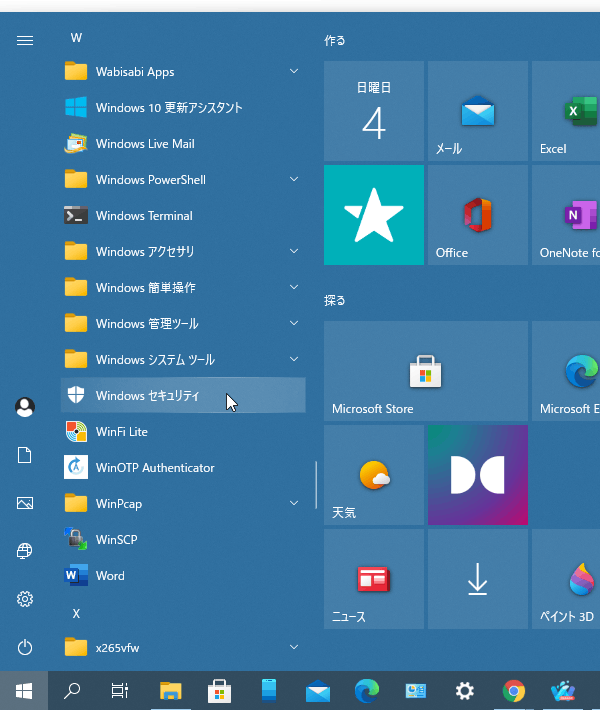Screen dimensions: 600x710
Task: Open Settings gear on the taskbar
Action: pos(465,691)
